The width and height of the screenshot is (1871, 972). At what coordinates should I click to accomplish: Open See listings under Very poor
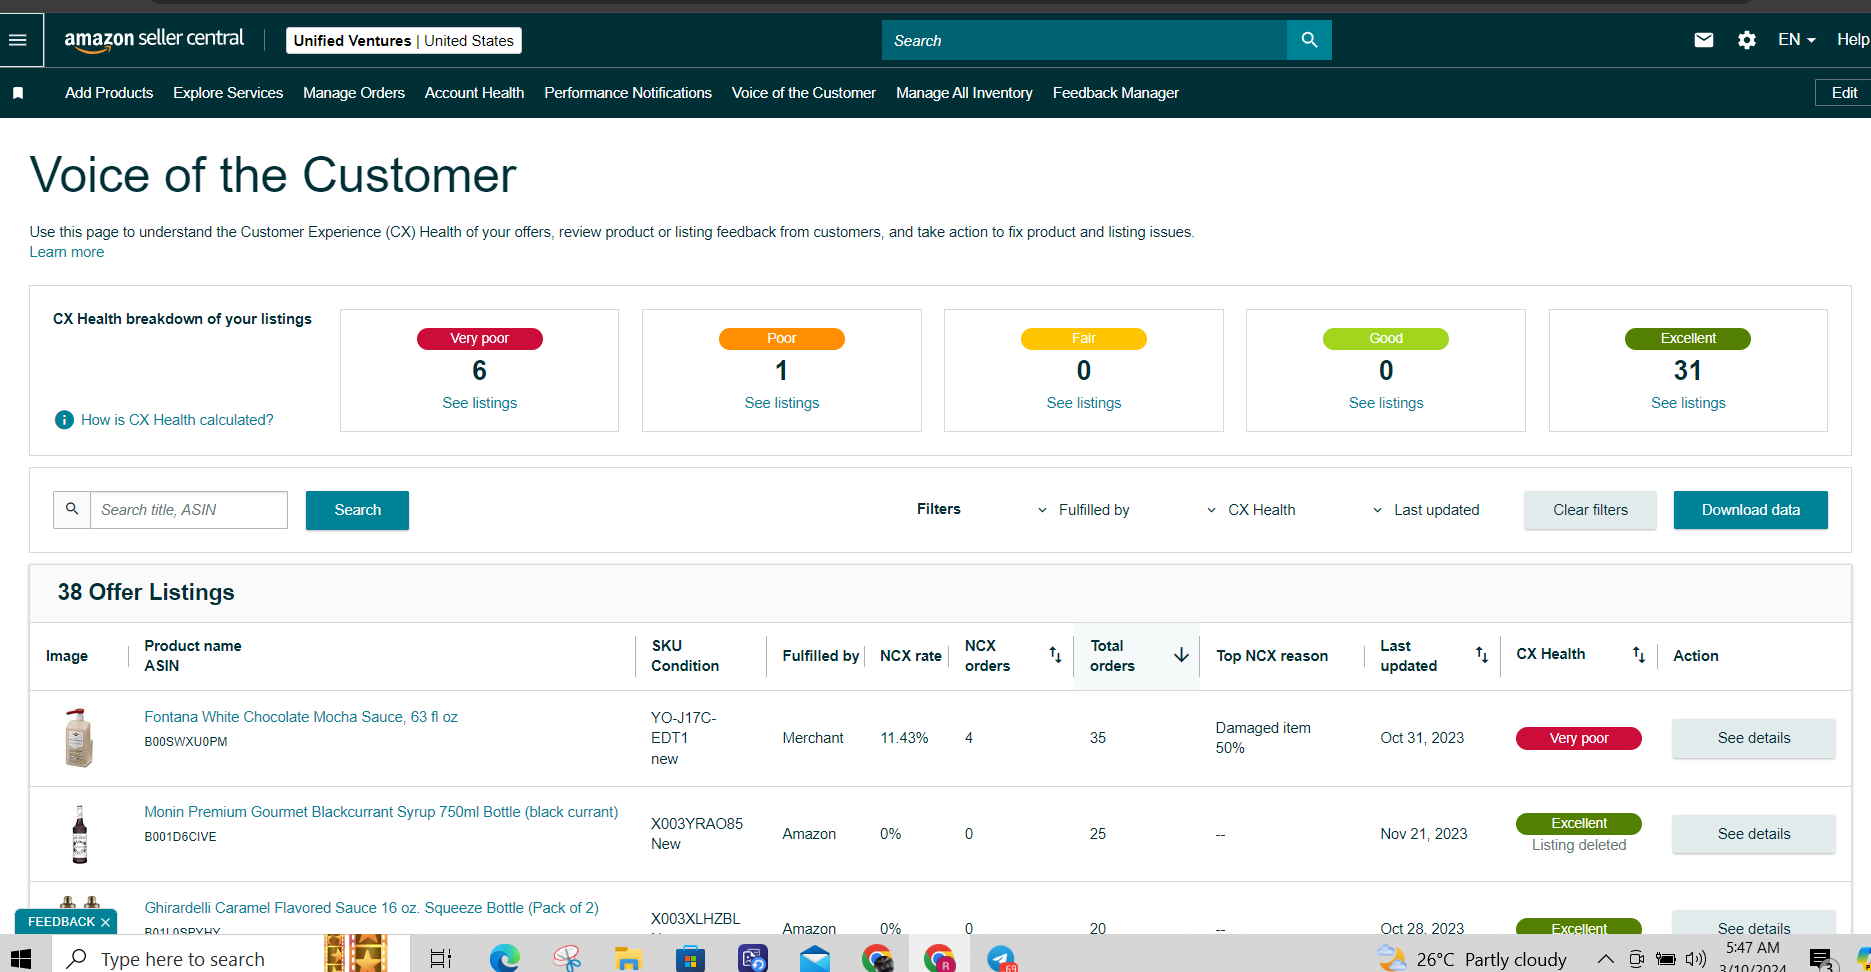pos(480,403)
